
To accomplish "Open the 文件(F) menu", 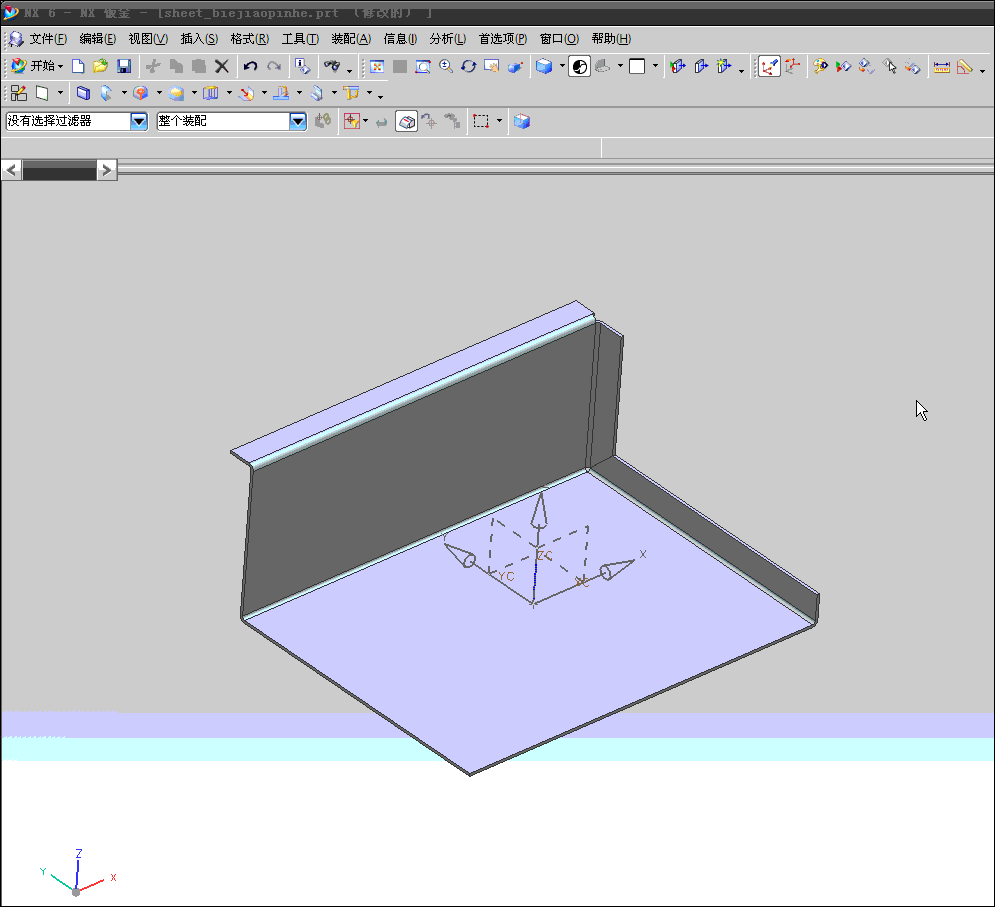I will pos(48,39).
